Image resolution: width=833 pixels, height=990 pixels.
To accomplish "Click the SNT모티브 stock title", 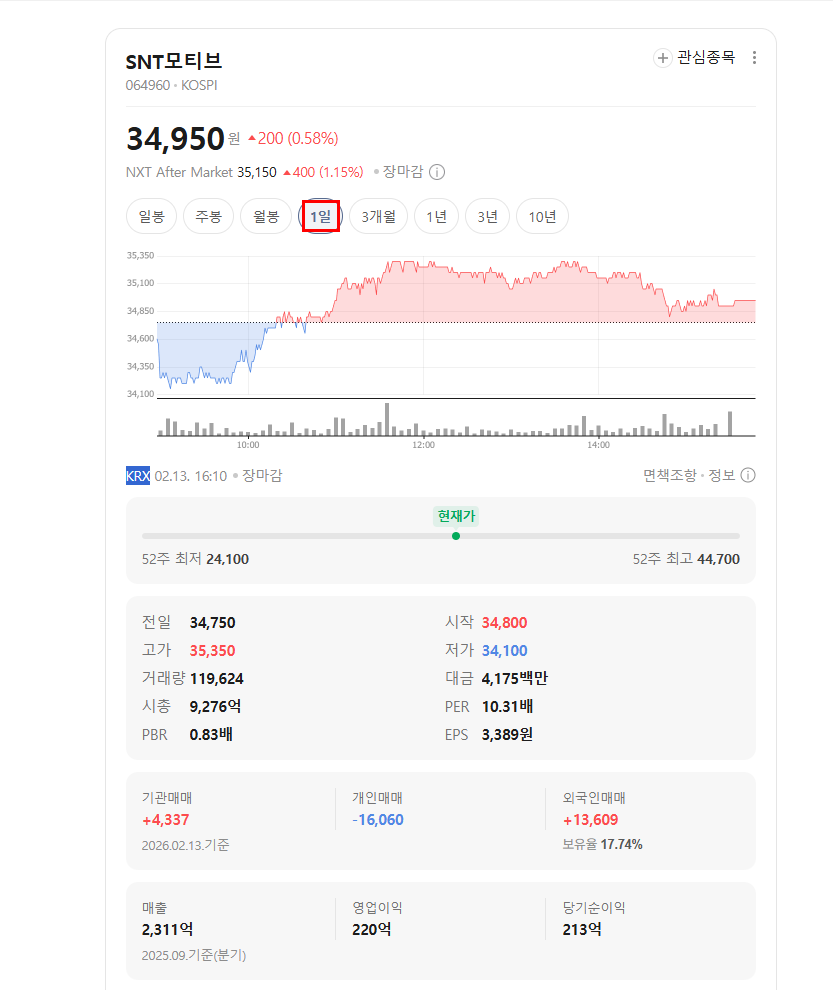I will [x=174, y=61].
